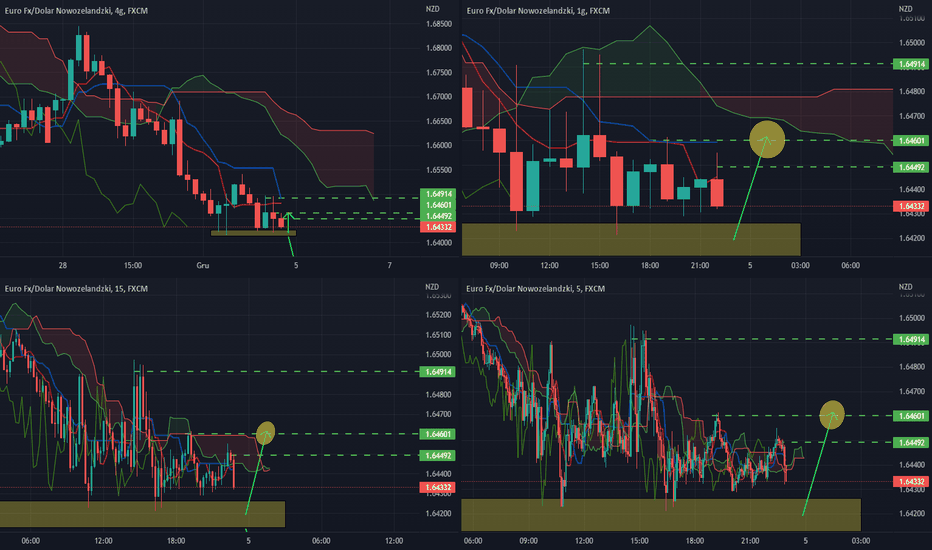Click green 1.64914 price label in 5-minute chart

(x=911, y=340)
